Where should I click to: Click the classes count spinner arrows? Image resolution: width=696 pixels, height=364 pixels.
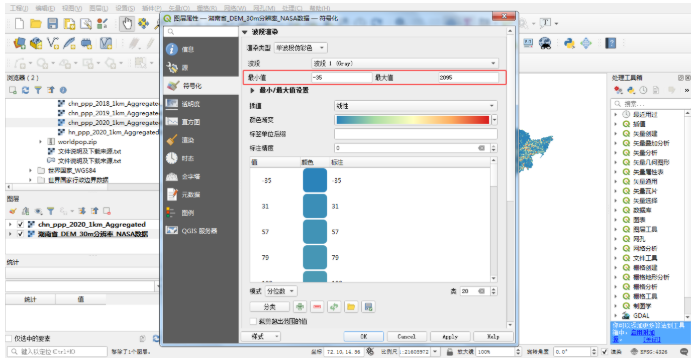pos(494,291)
